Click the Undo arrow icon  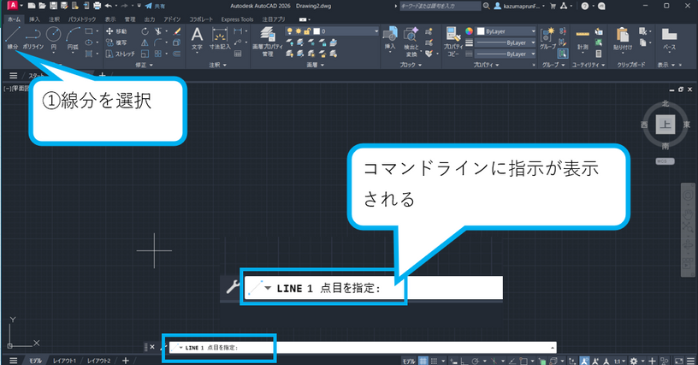click(x=108, y=6)
